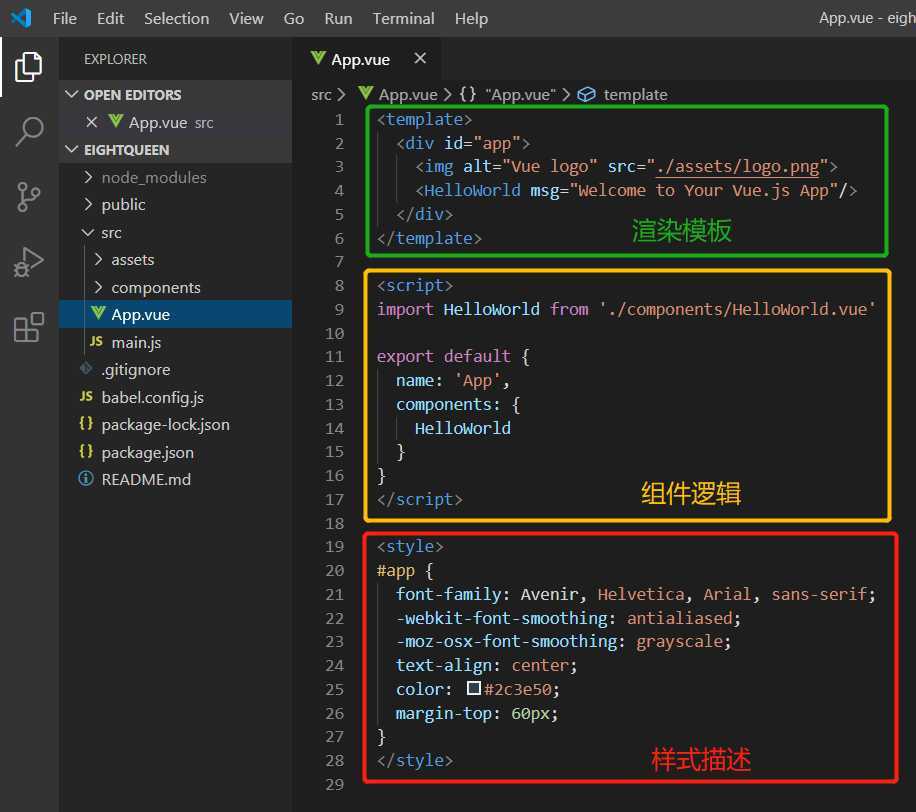Click the Vue icon in the App.vue tab
The width and height of the screenshot is (916, 812).
coord(318,58)
